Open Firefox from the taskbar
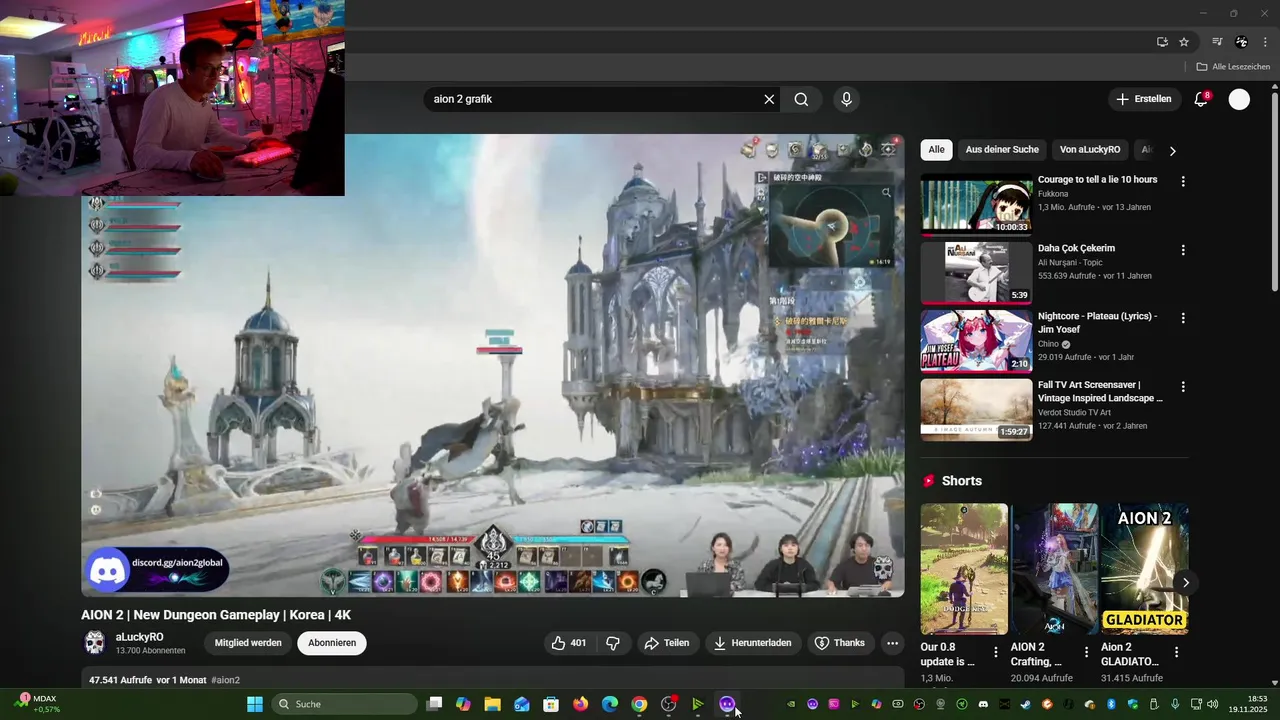Screen dimensions: 1280x720 tap(580, 704)
